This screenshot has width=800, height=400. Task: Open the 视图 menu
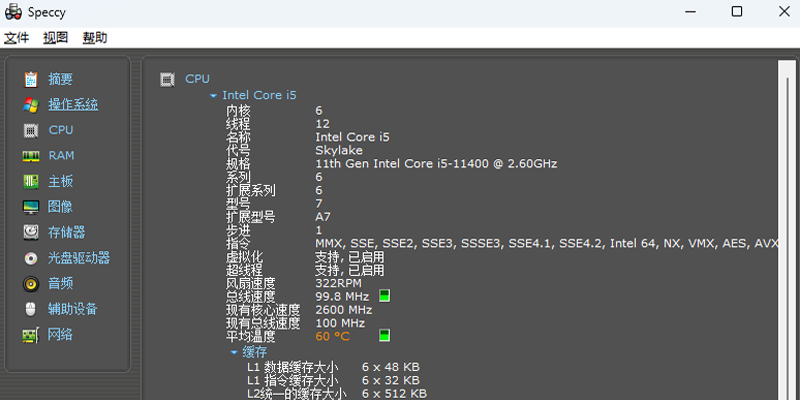[x=56, y=38]
